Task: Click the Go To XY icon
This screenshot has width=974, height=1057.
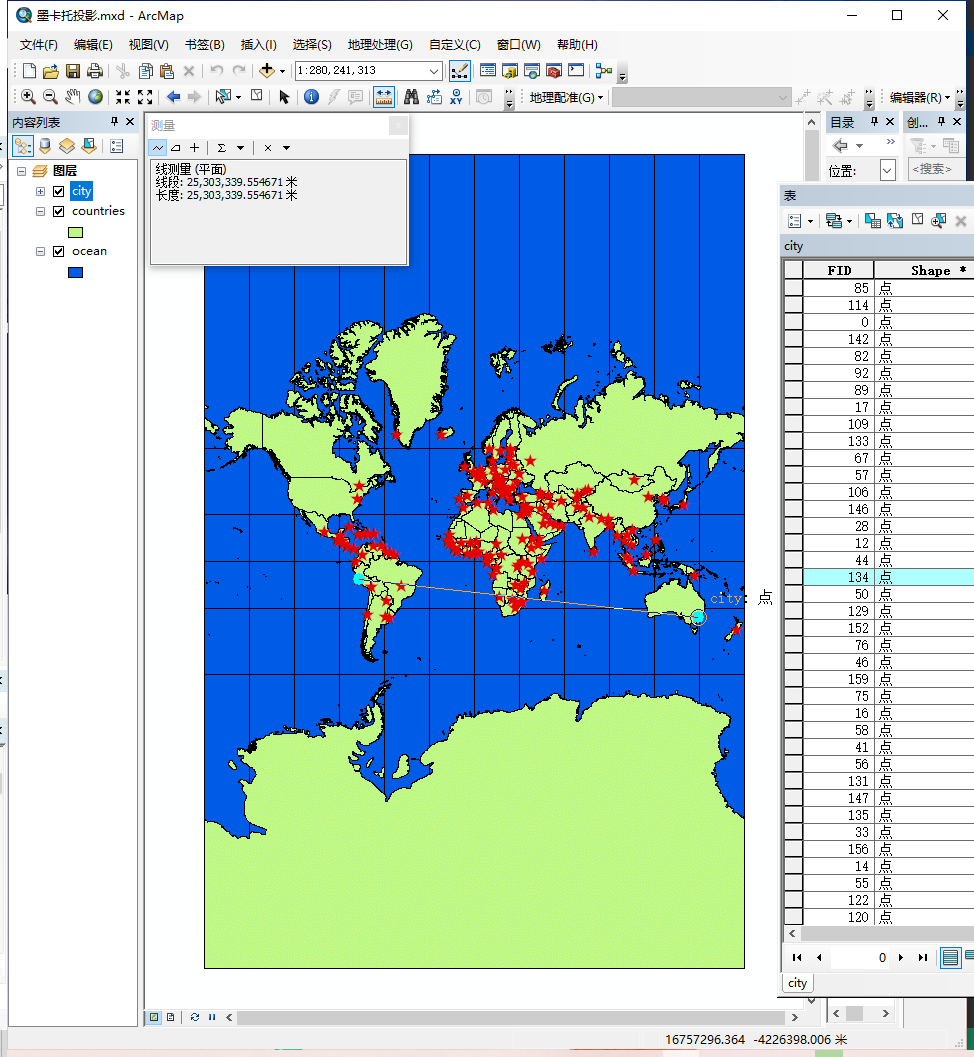Action: pos(457,97)
